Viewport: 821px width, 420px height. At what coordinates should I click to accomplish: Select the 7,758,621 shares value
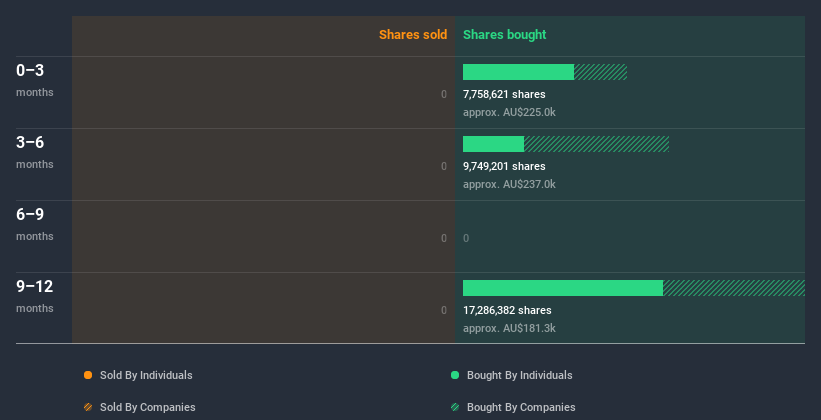[504, 94]
